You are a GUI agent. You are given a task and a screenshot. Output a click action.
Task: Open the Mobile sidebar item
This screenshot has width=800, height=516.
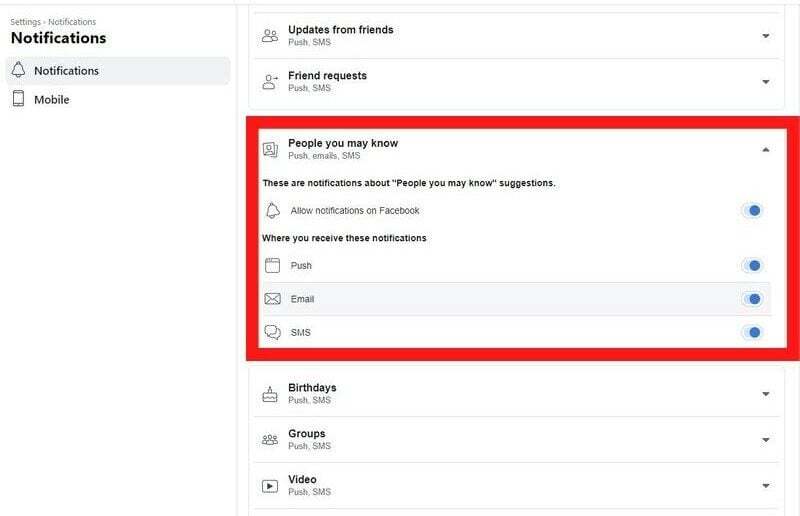pyautogui.click(x=118, y=100)
